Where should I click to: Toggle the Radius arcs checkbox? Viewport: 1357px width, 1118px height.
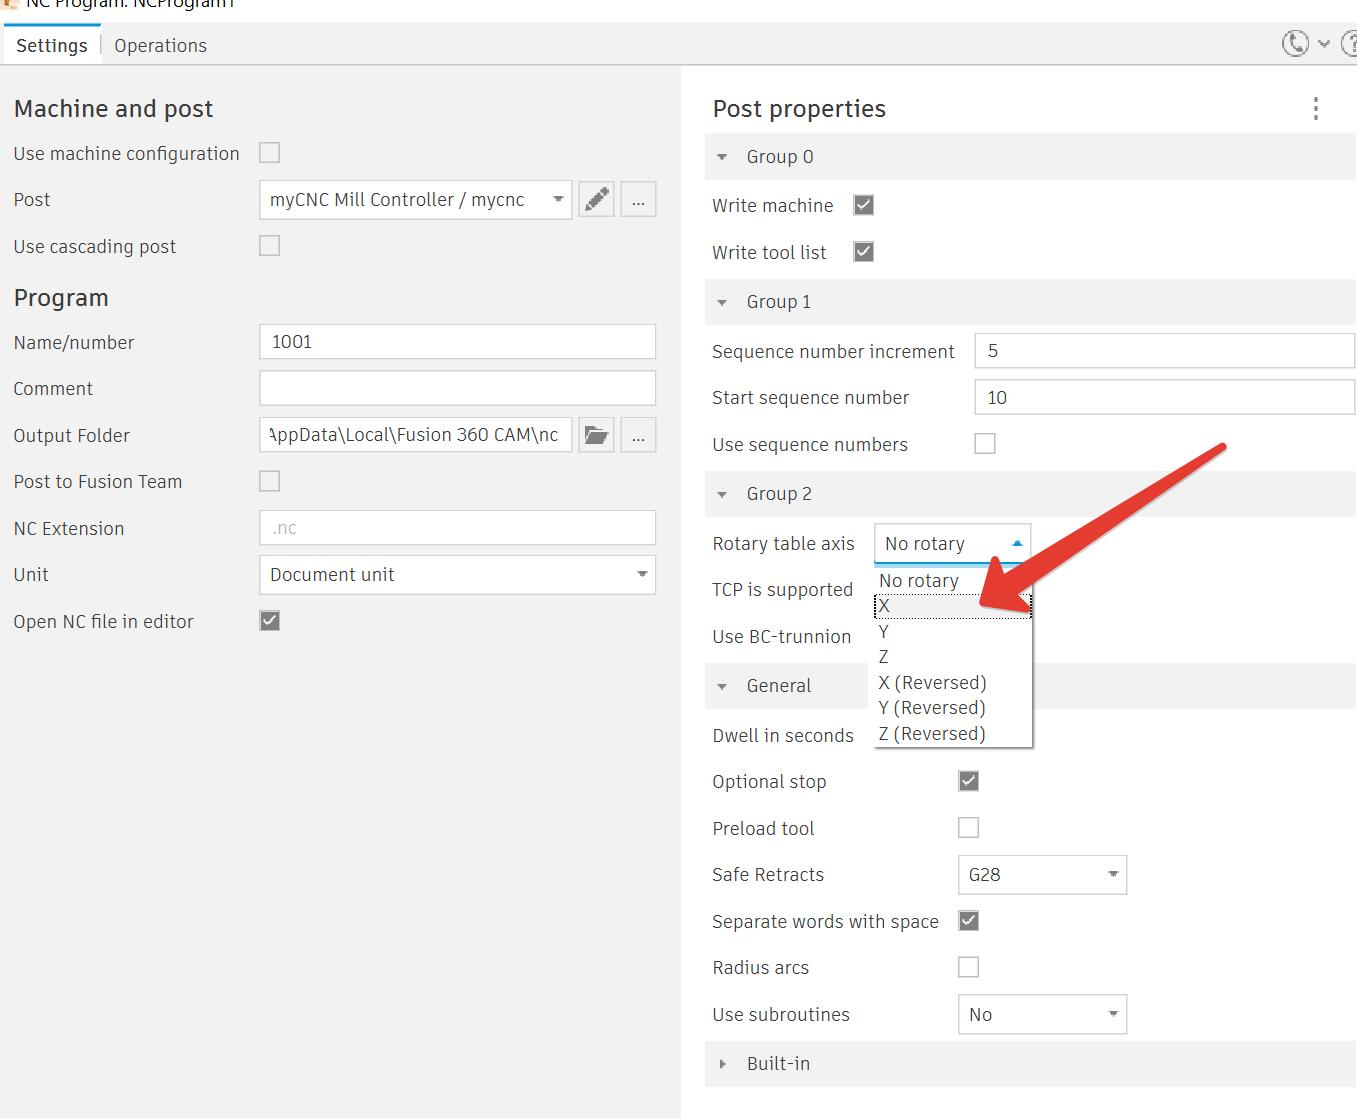[x=968, y=967]
